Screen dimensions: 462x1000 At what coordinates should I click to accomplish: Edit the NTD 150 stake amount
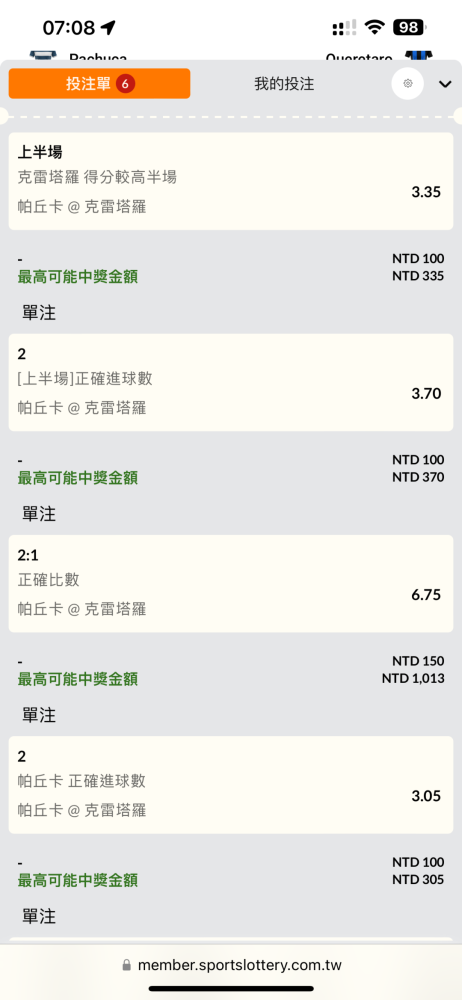click(418, 661)
